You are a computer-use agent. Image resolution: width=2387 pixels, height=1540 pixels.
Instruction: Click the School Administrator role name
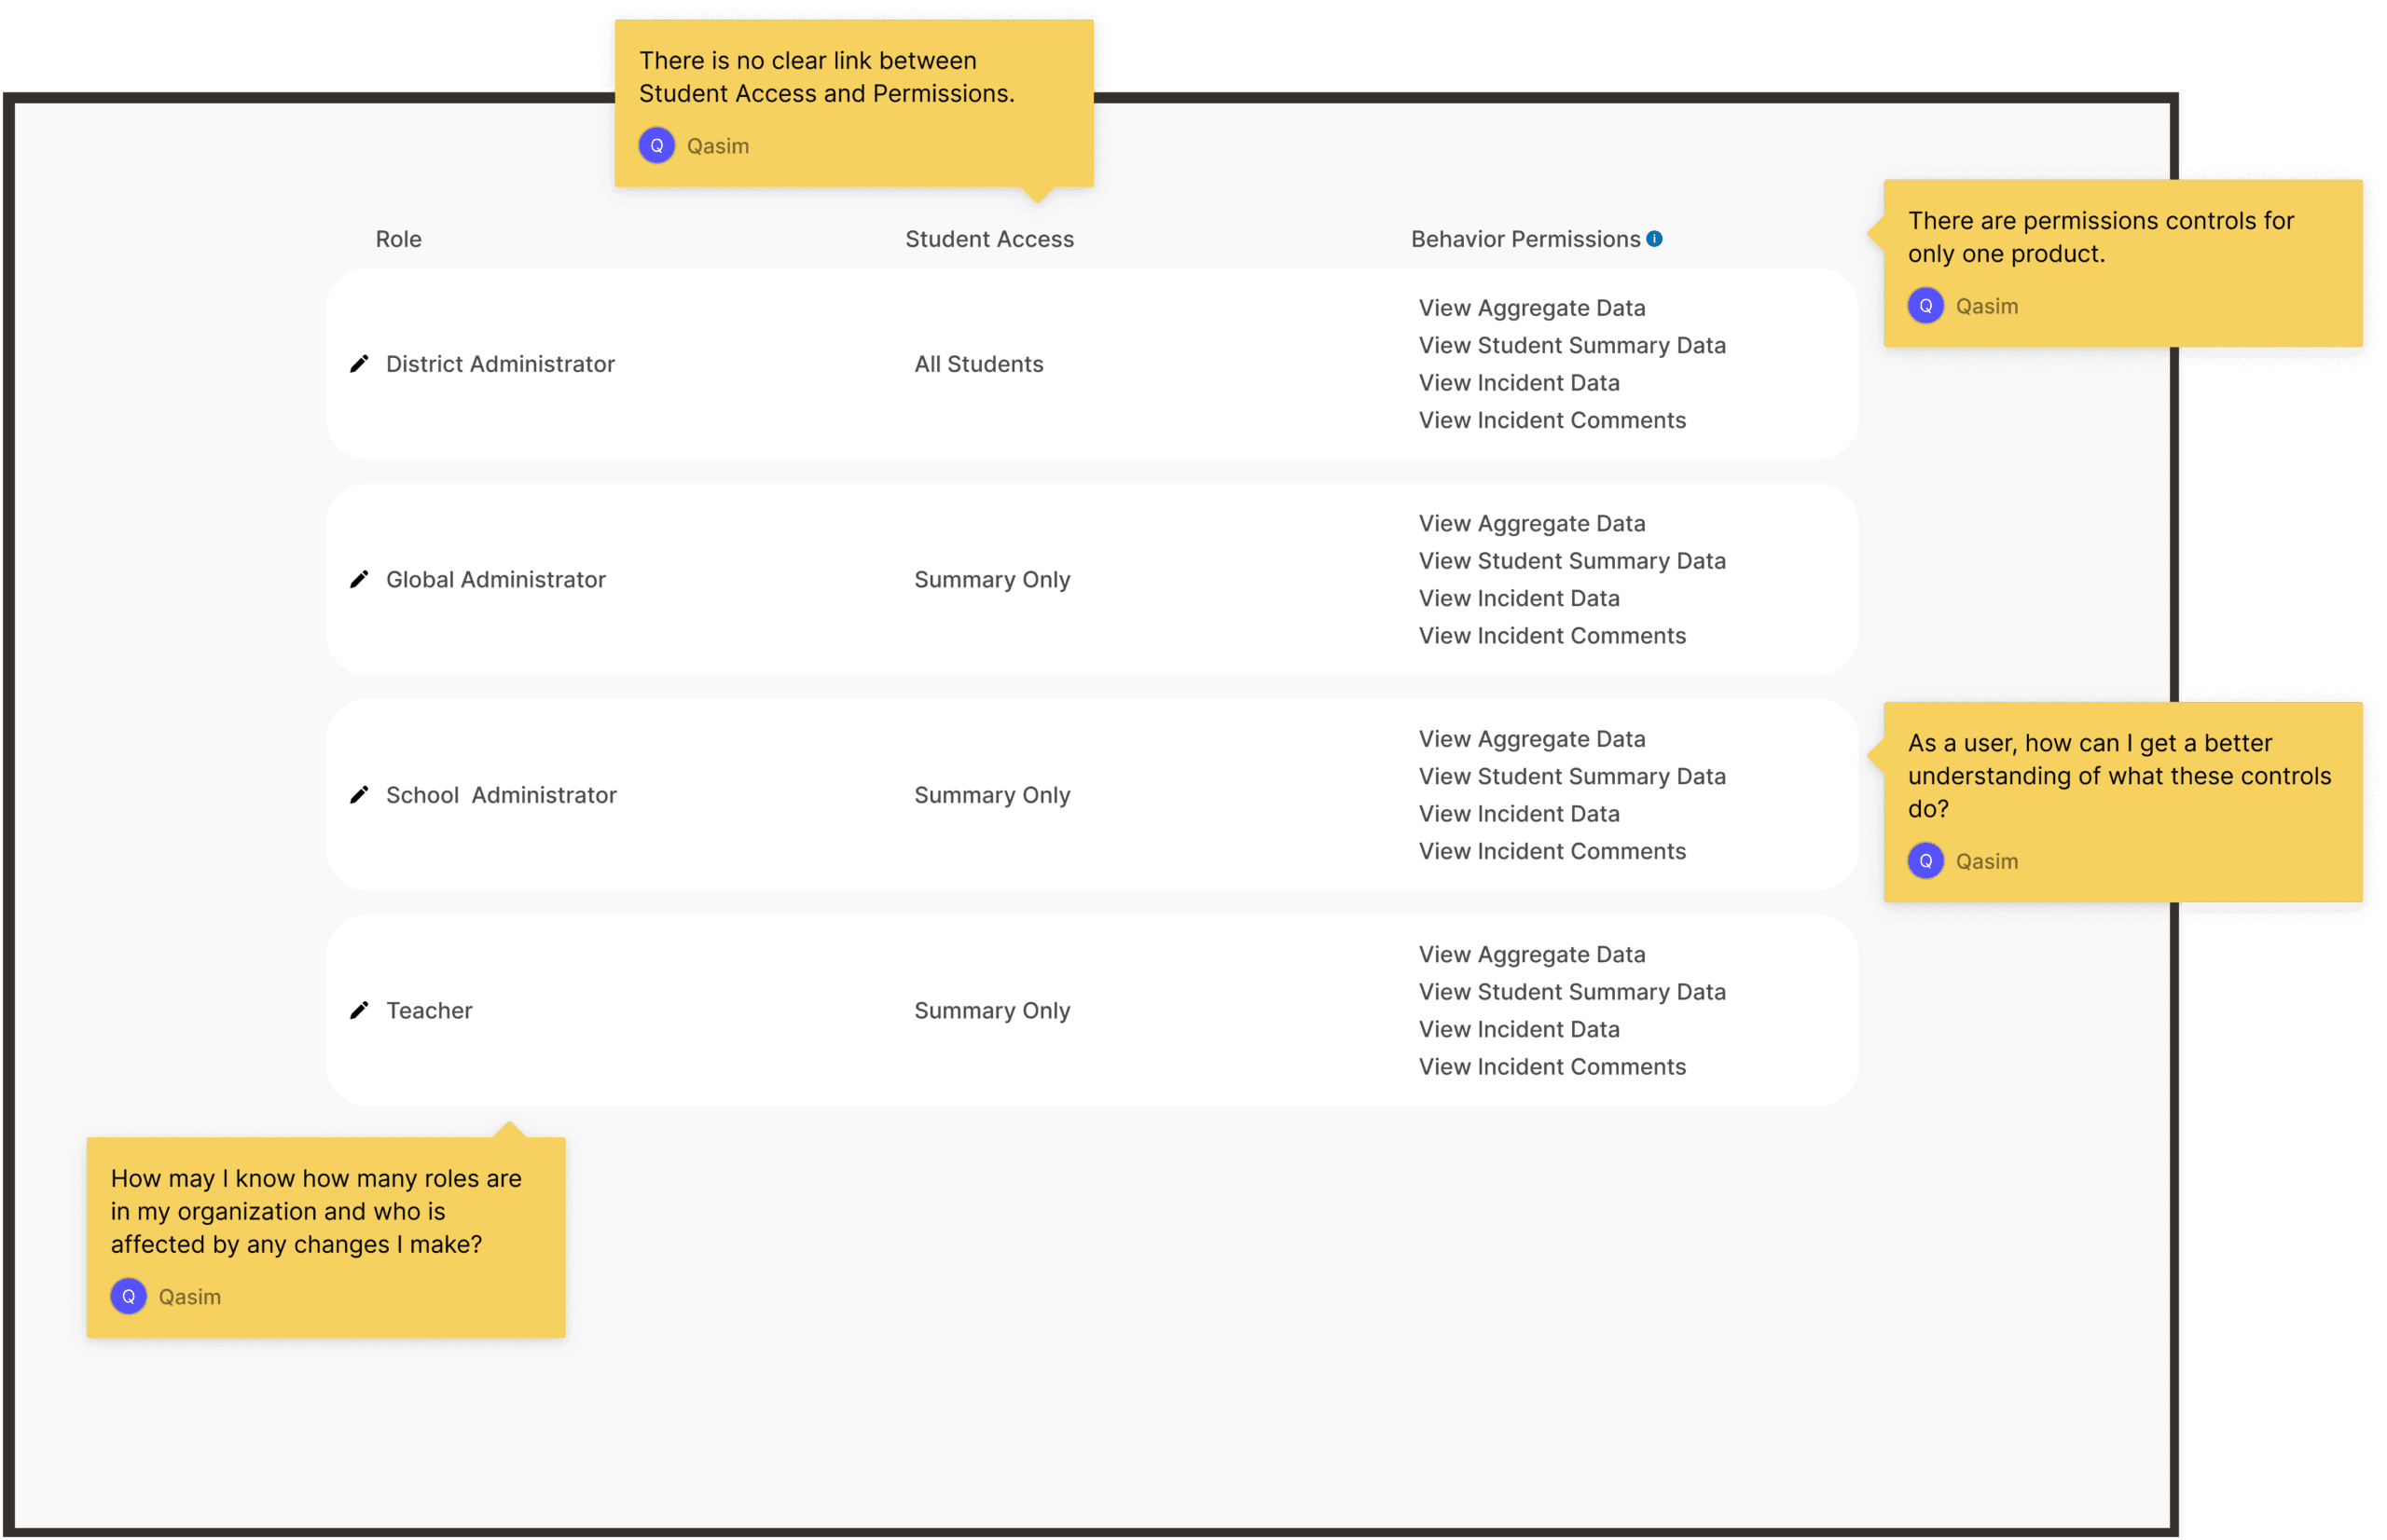[502, 795]
